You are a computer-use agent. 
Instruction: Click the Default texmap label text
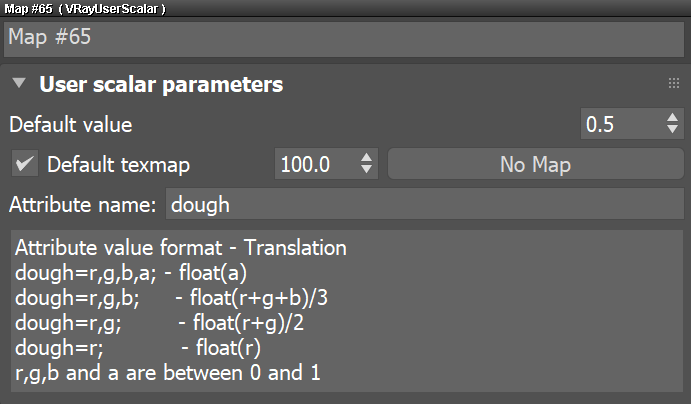pyautogui.click(x=118, y=164)
